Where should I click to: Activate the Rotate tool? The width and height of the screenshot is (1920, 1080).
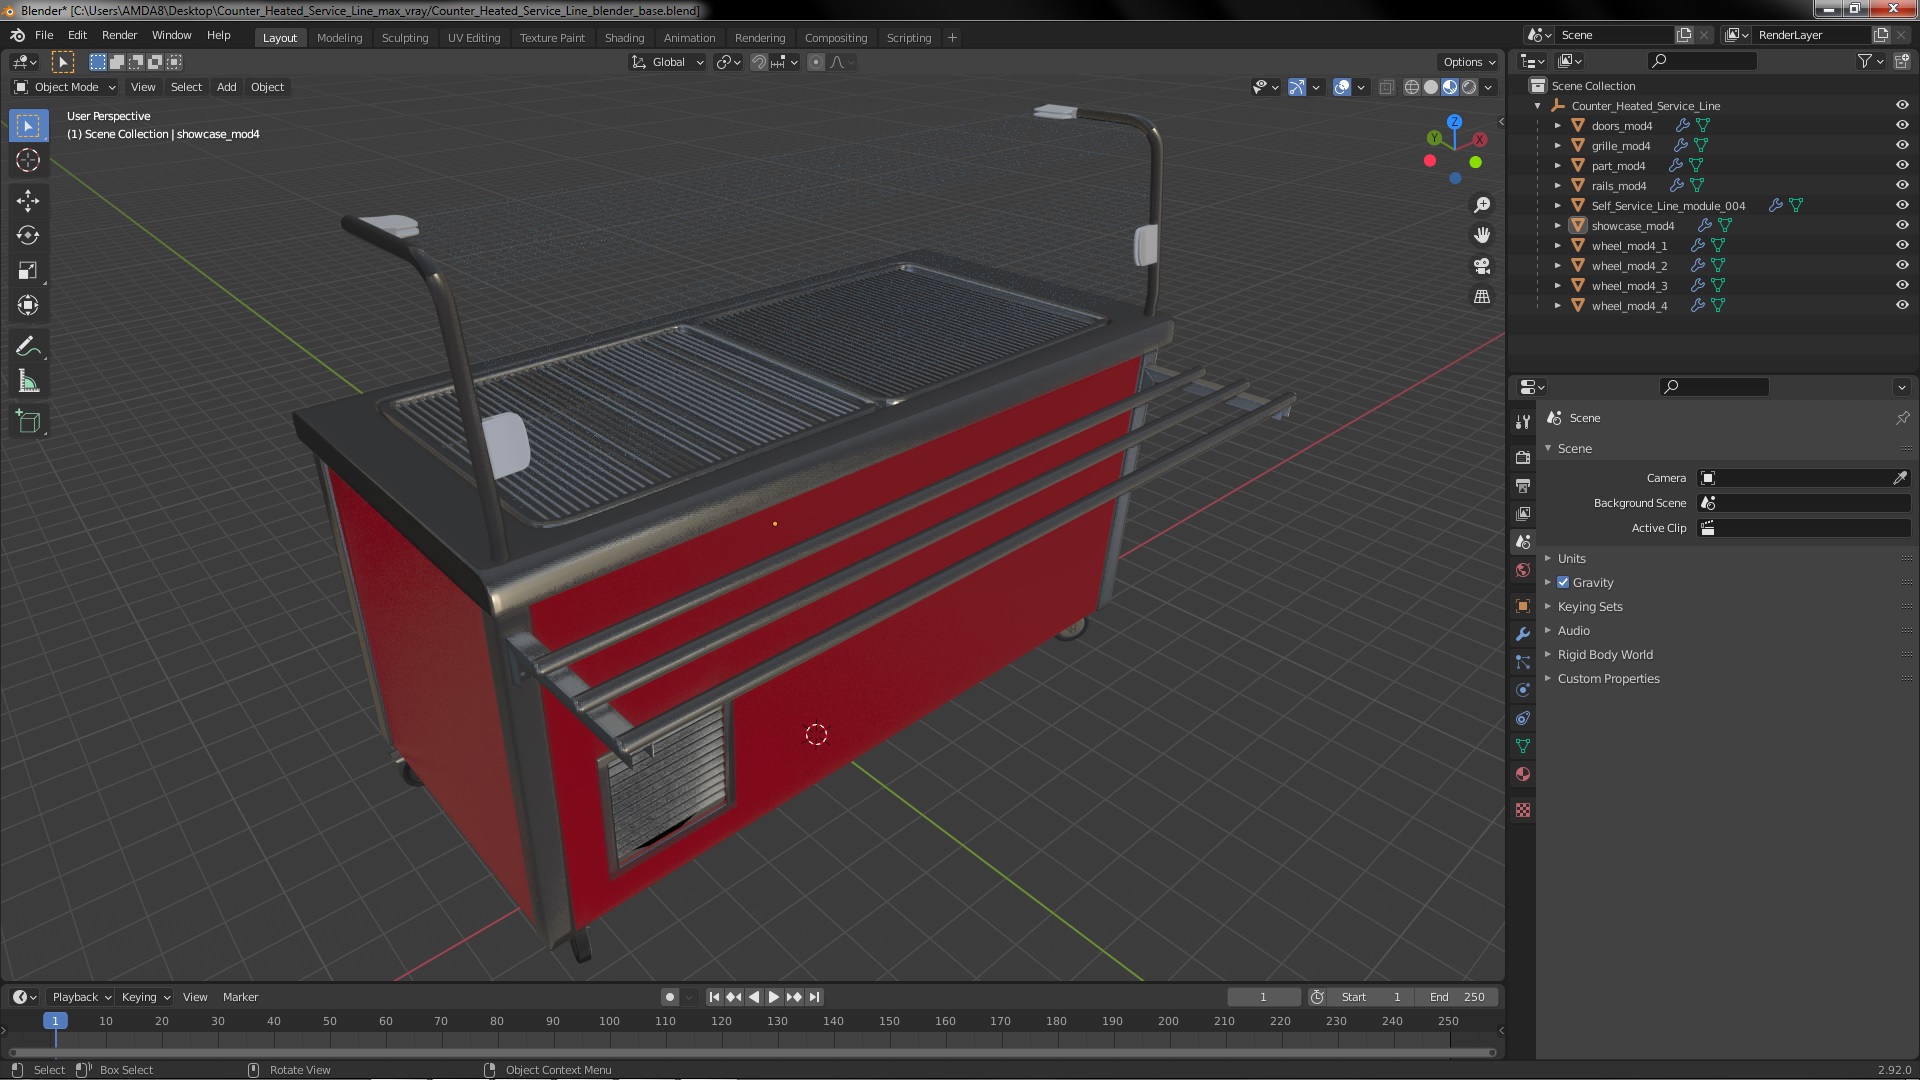point(28,236)
